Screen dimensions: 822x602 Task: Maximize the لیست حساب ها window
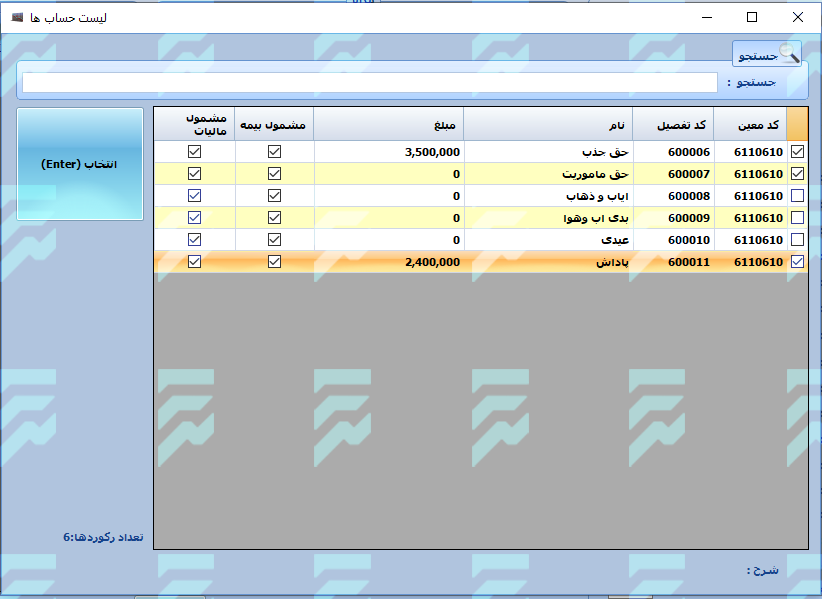point(752,17)
